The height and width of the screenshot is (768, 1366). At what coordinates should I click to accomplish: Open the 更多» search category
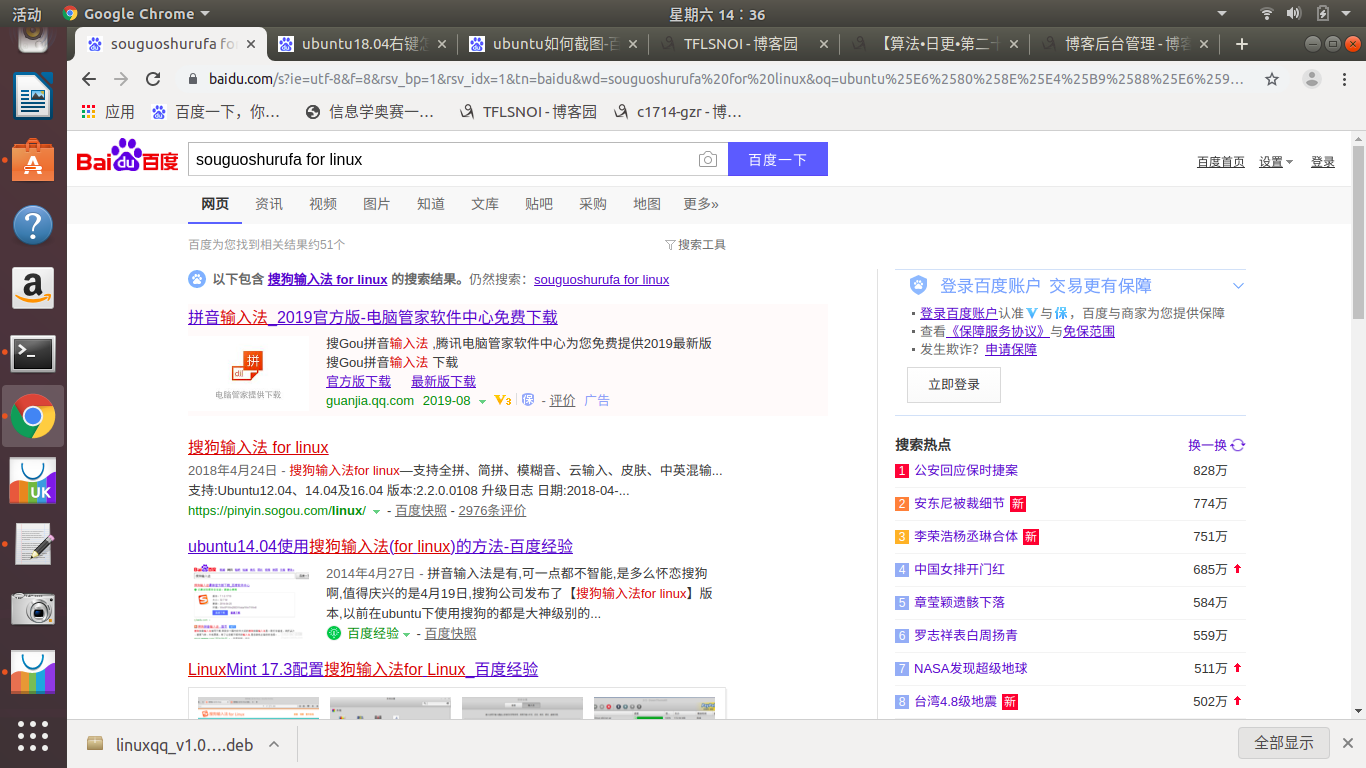click(701, 204)
